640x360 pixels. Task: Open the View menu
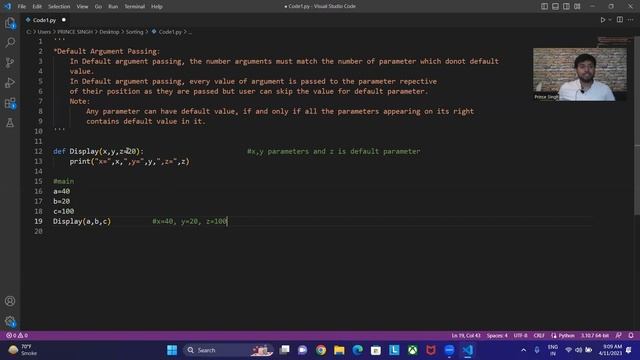(x=82, y=7)
